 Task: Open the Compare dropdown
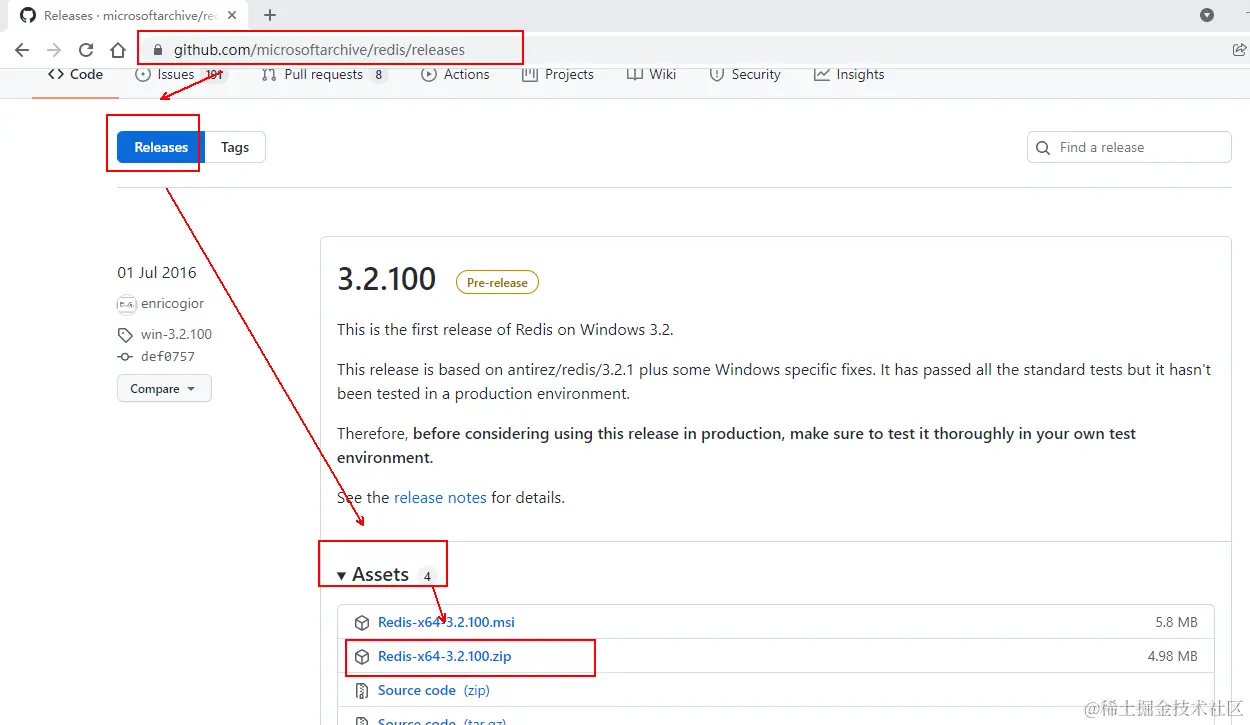point(164,389)
